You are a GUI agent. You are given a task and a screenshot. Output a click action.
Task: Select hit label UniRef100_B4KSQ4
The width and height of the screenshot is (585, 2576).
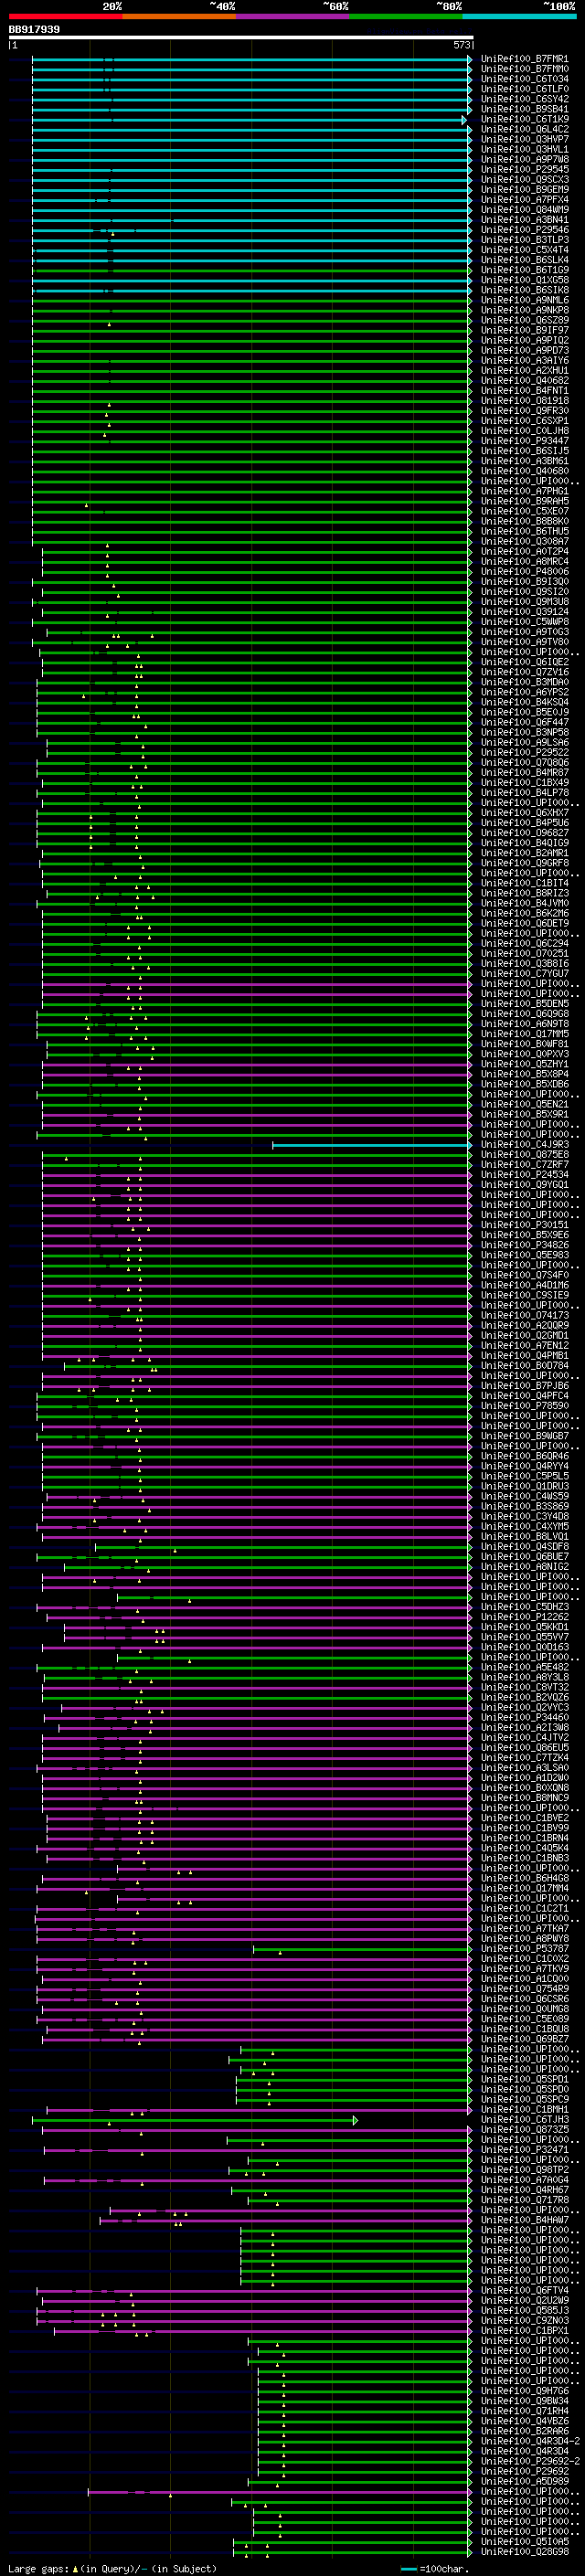(x=525, y=702)
